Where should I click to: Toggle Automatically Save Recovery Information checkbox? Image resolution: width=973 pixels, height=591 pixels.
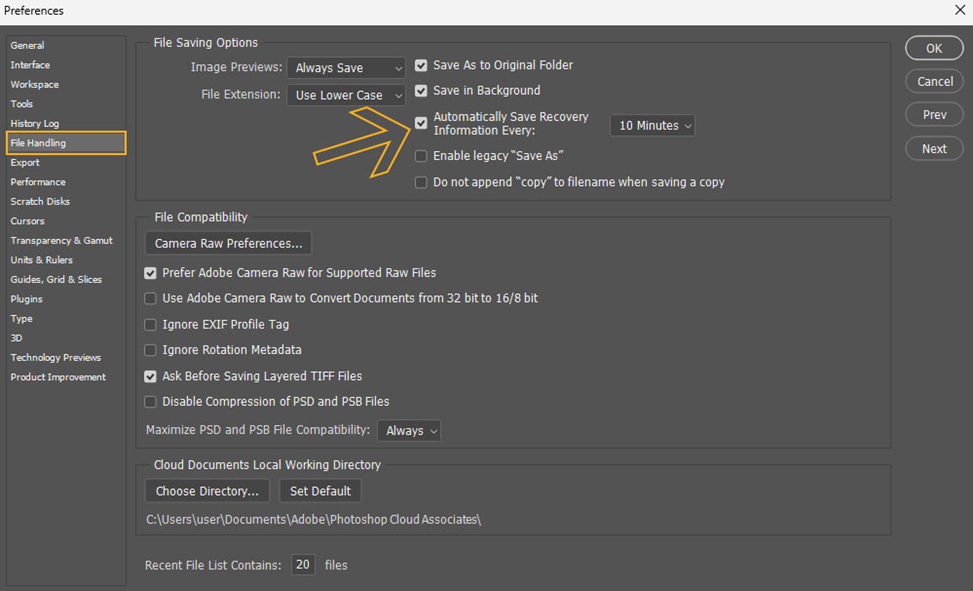[421, 124]
